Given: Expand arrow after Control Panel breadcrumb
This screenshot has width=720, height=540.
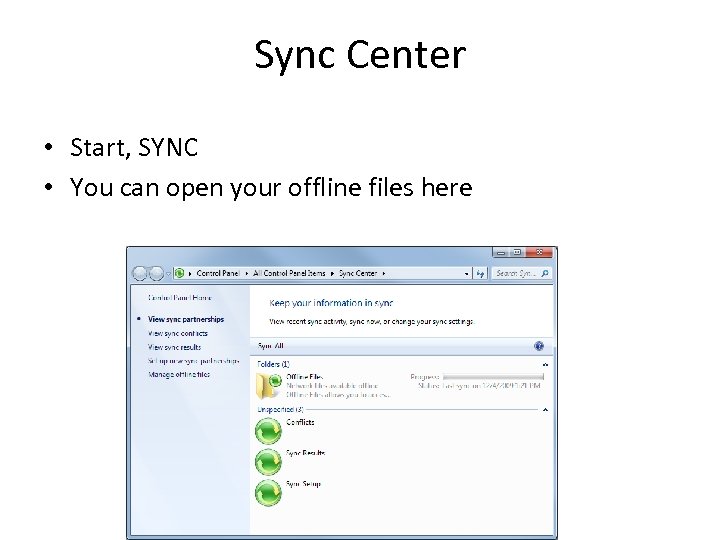Looking at the screenshot, I should click(x=247, y=273).
